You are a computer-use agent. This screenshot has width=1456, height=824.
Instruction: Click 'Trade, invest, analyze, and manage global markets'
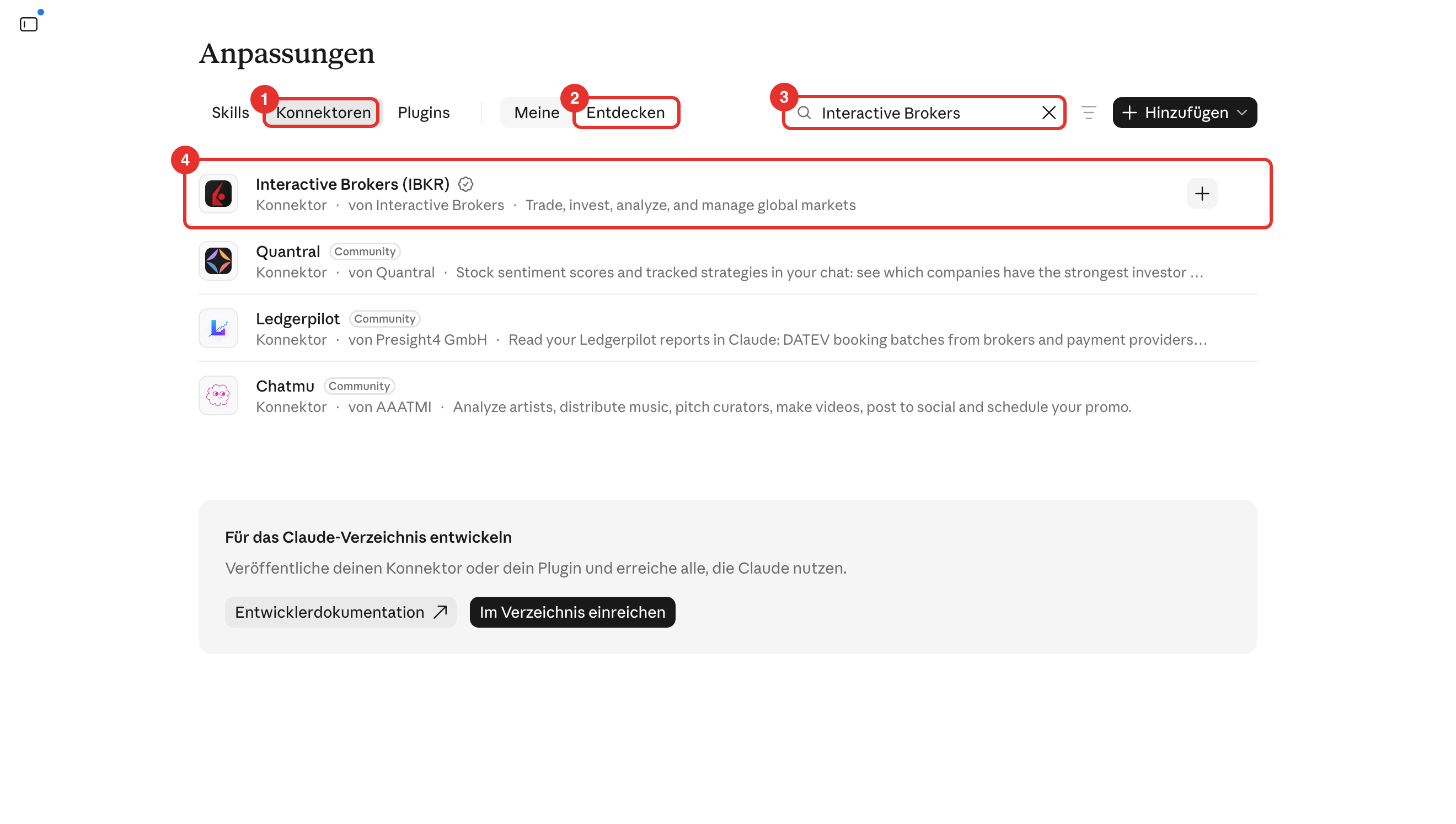pos(691,205)
